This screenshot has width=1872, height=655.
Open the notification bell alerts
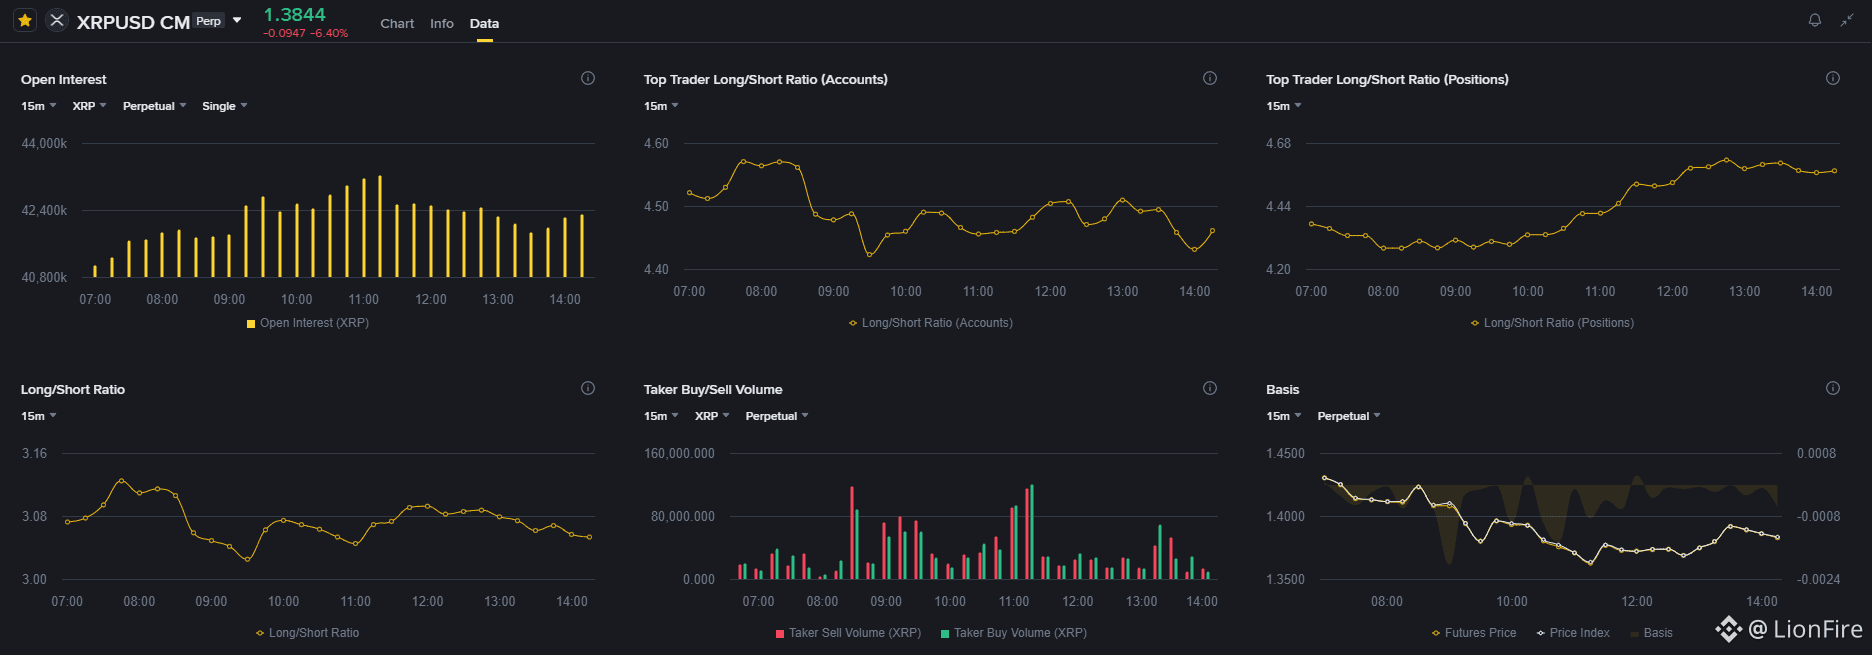click(1815, 20)
